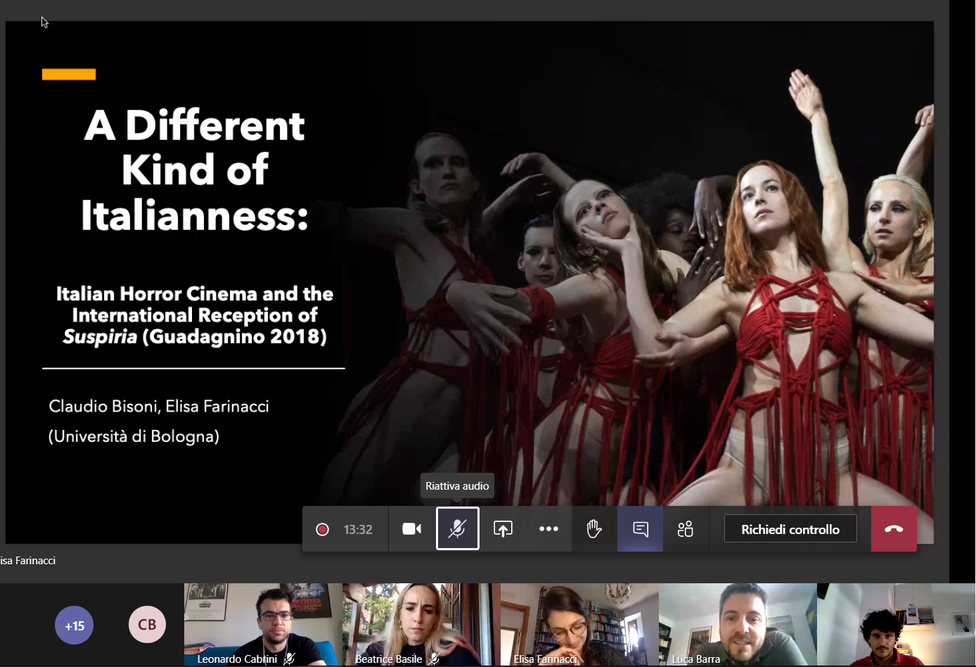Click the 13:32 call duration timer

[x=358, y=529]
